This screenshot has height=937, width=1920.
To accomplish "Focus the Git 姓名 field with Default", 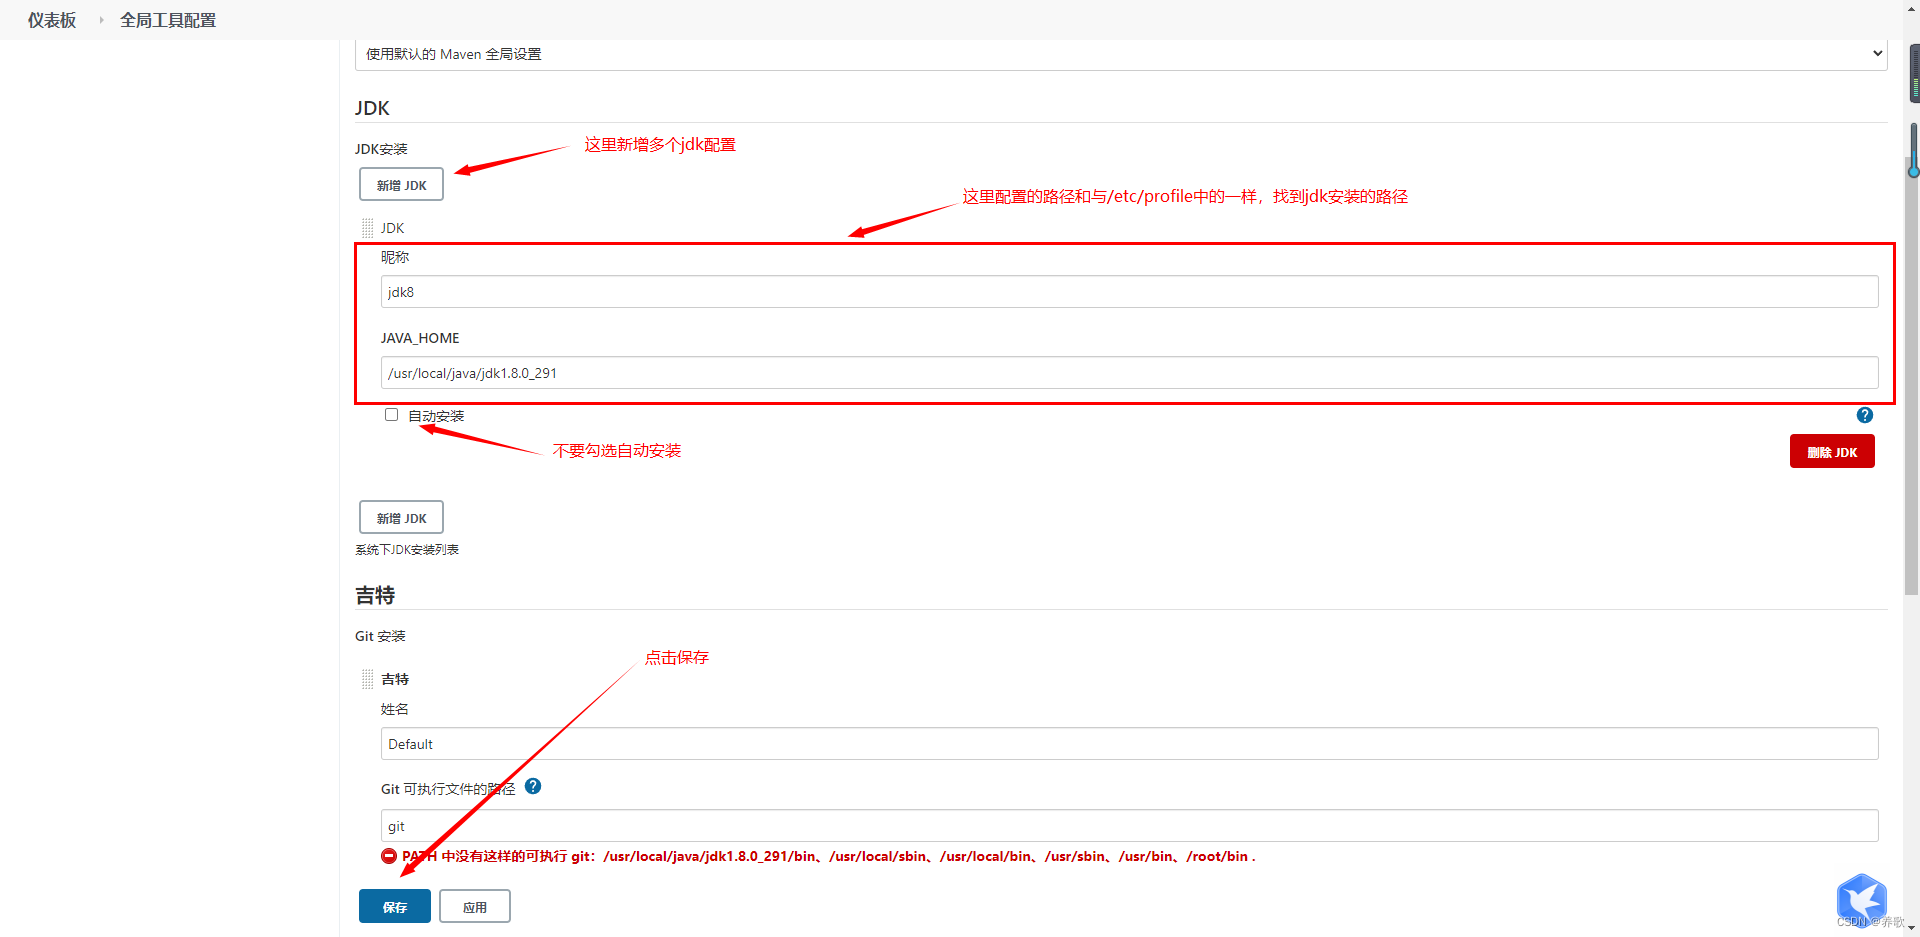I will [1129, 744].
